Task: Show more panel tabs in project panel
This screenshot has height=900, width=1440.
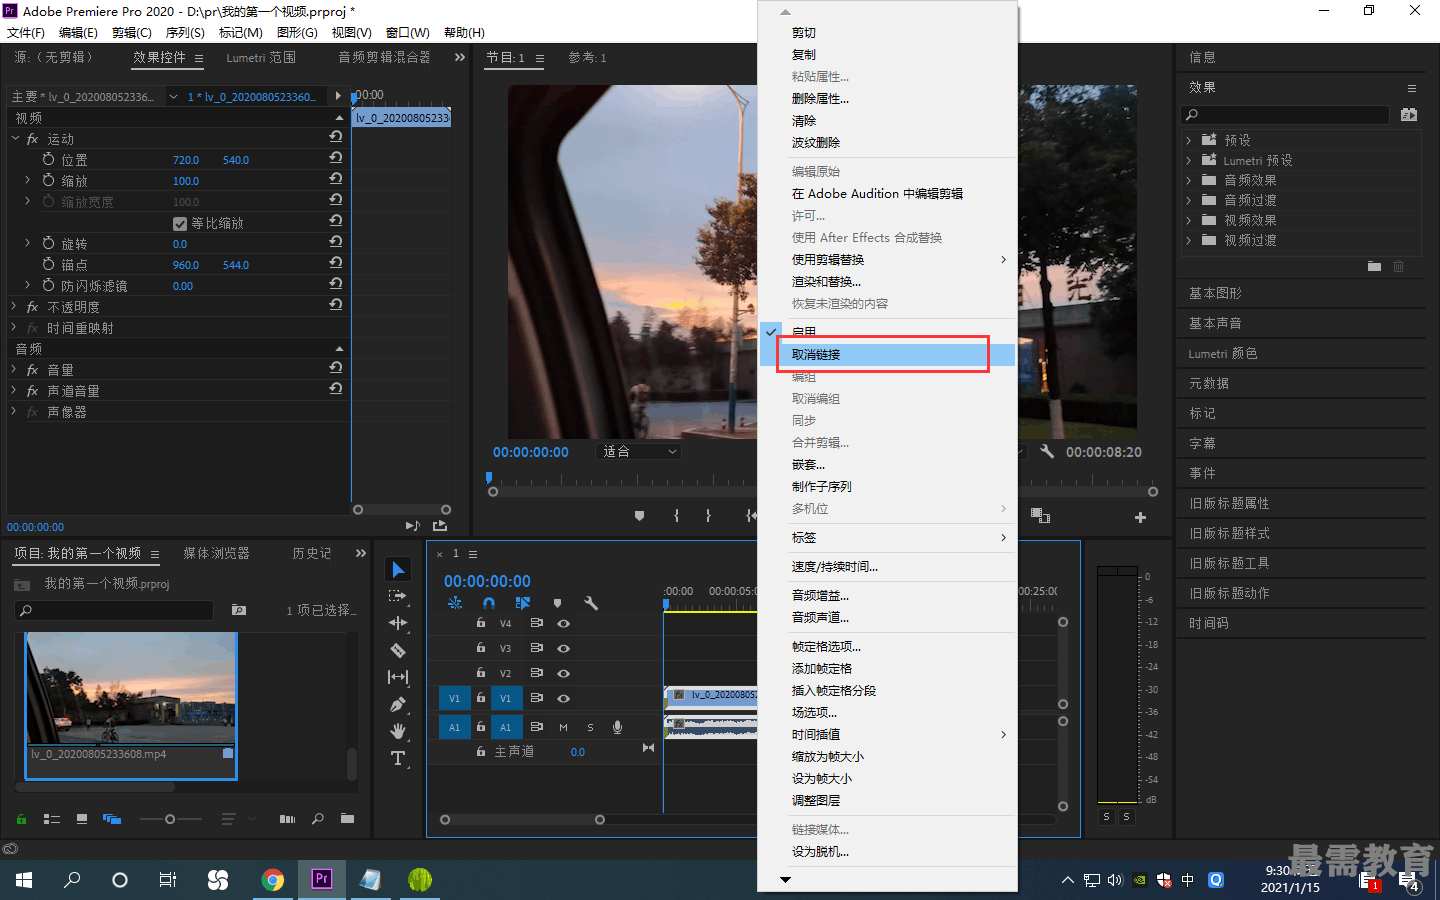Action: click(x=360, y=553)
